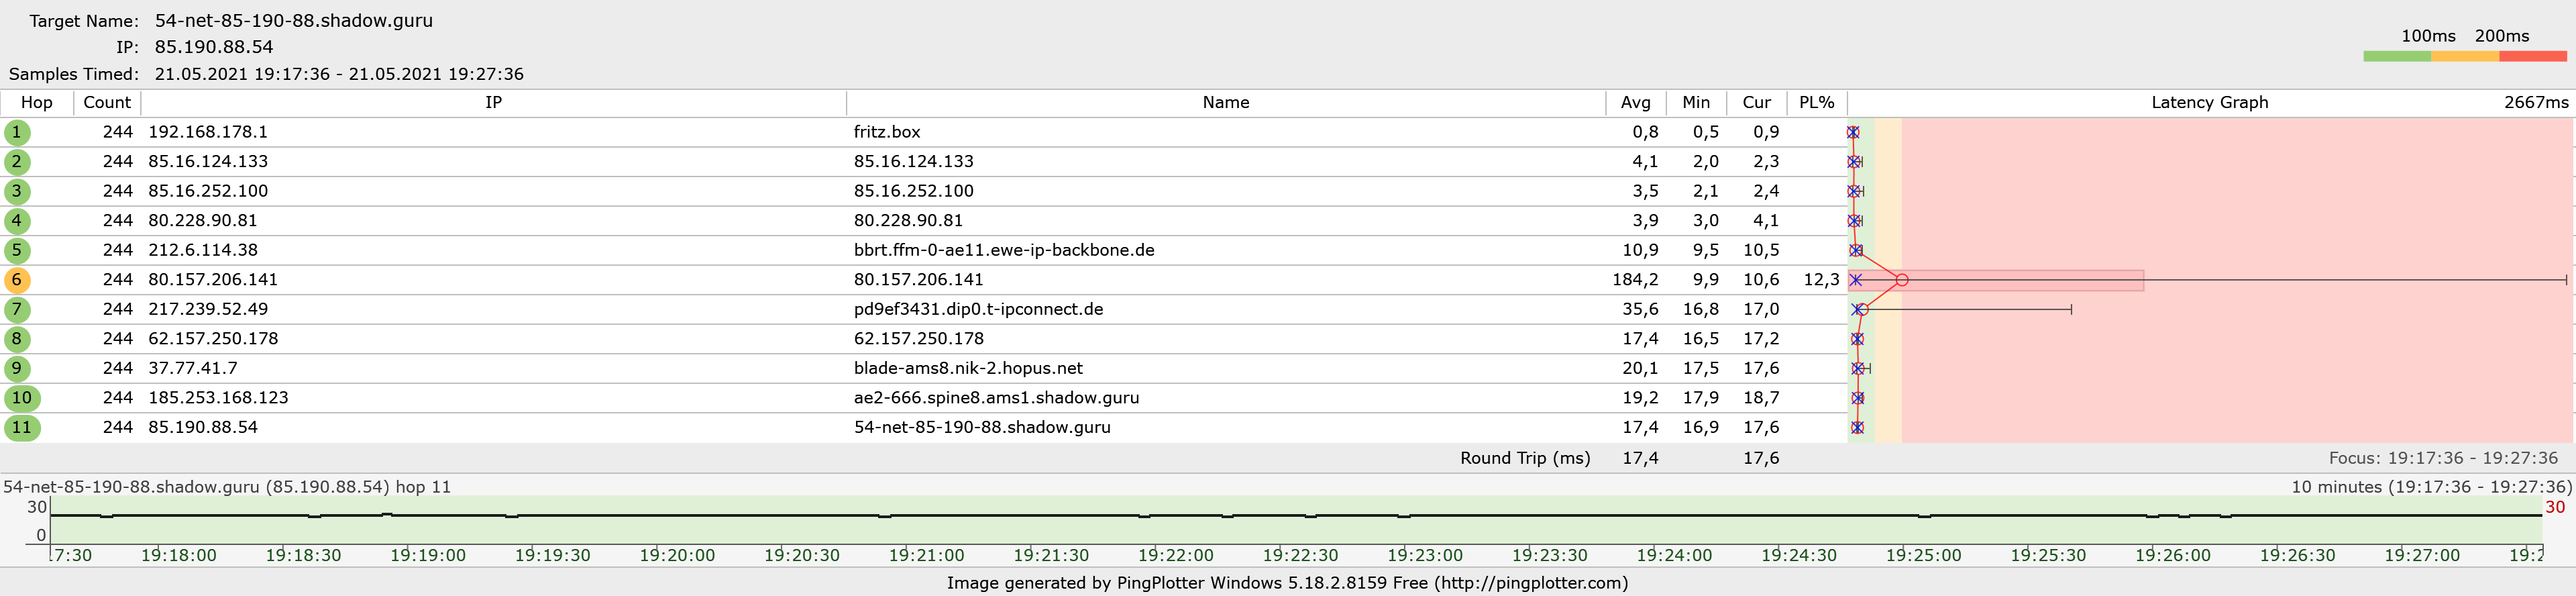Click the bbrt.ffm-0-ae11.ewe-ip-backbone.de hop name
Image resolution: width=2576 pixels, height=596 pixels.
coord(1004,250)
